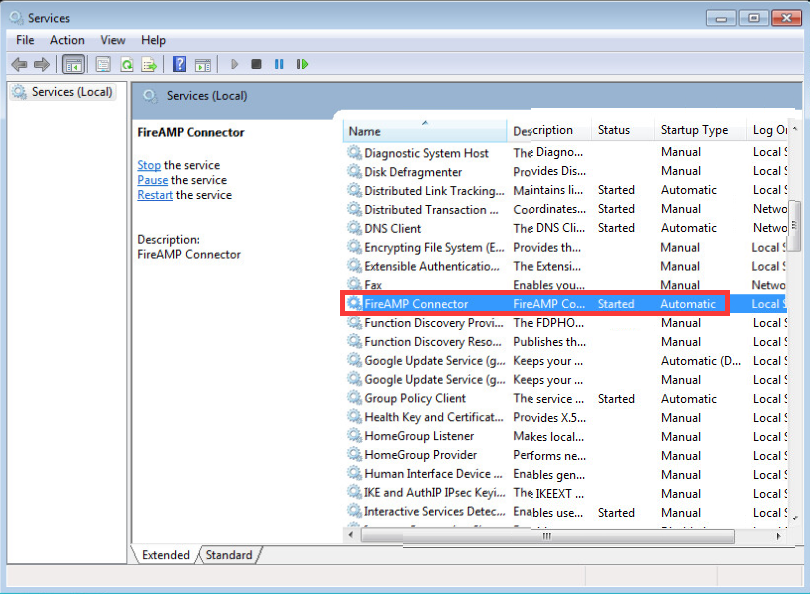Open the Properties toolbar icon
Viewport: 810px width, 594px height.
(x=103, y=65)
